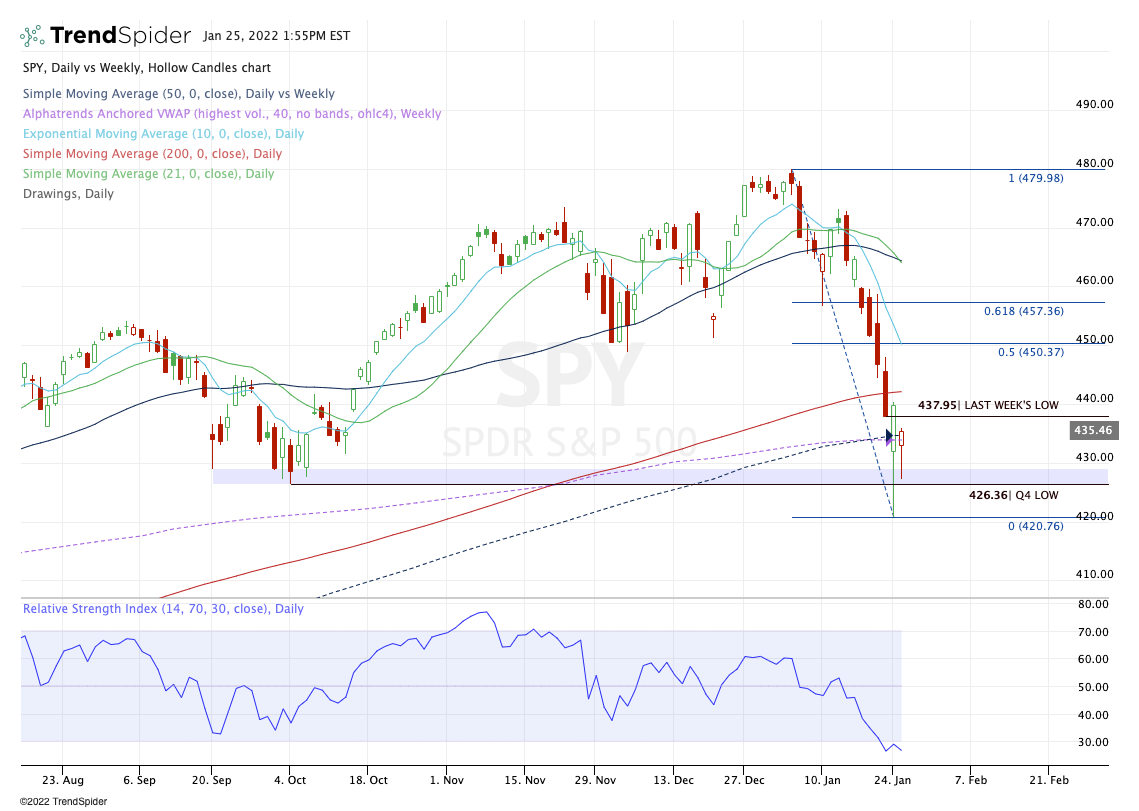This screenshot has width=1139, height=811.
Task: Click the TrendSpider logo
Action: point(105,35)
